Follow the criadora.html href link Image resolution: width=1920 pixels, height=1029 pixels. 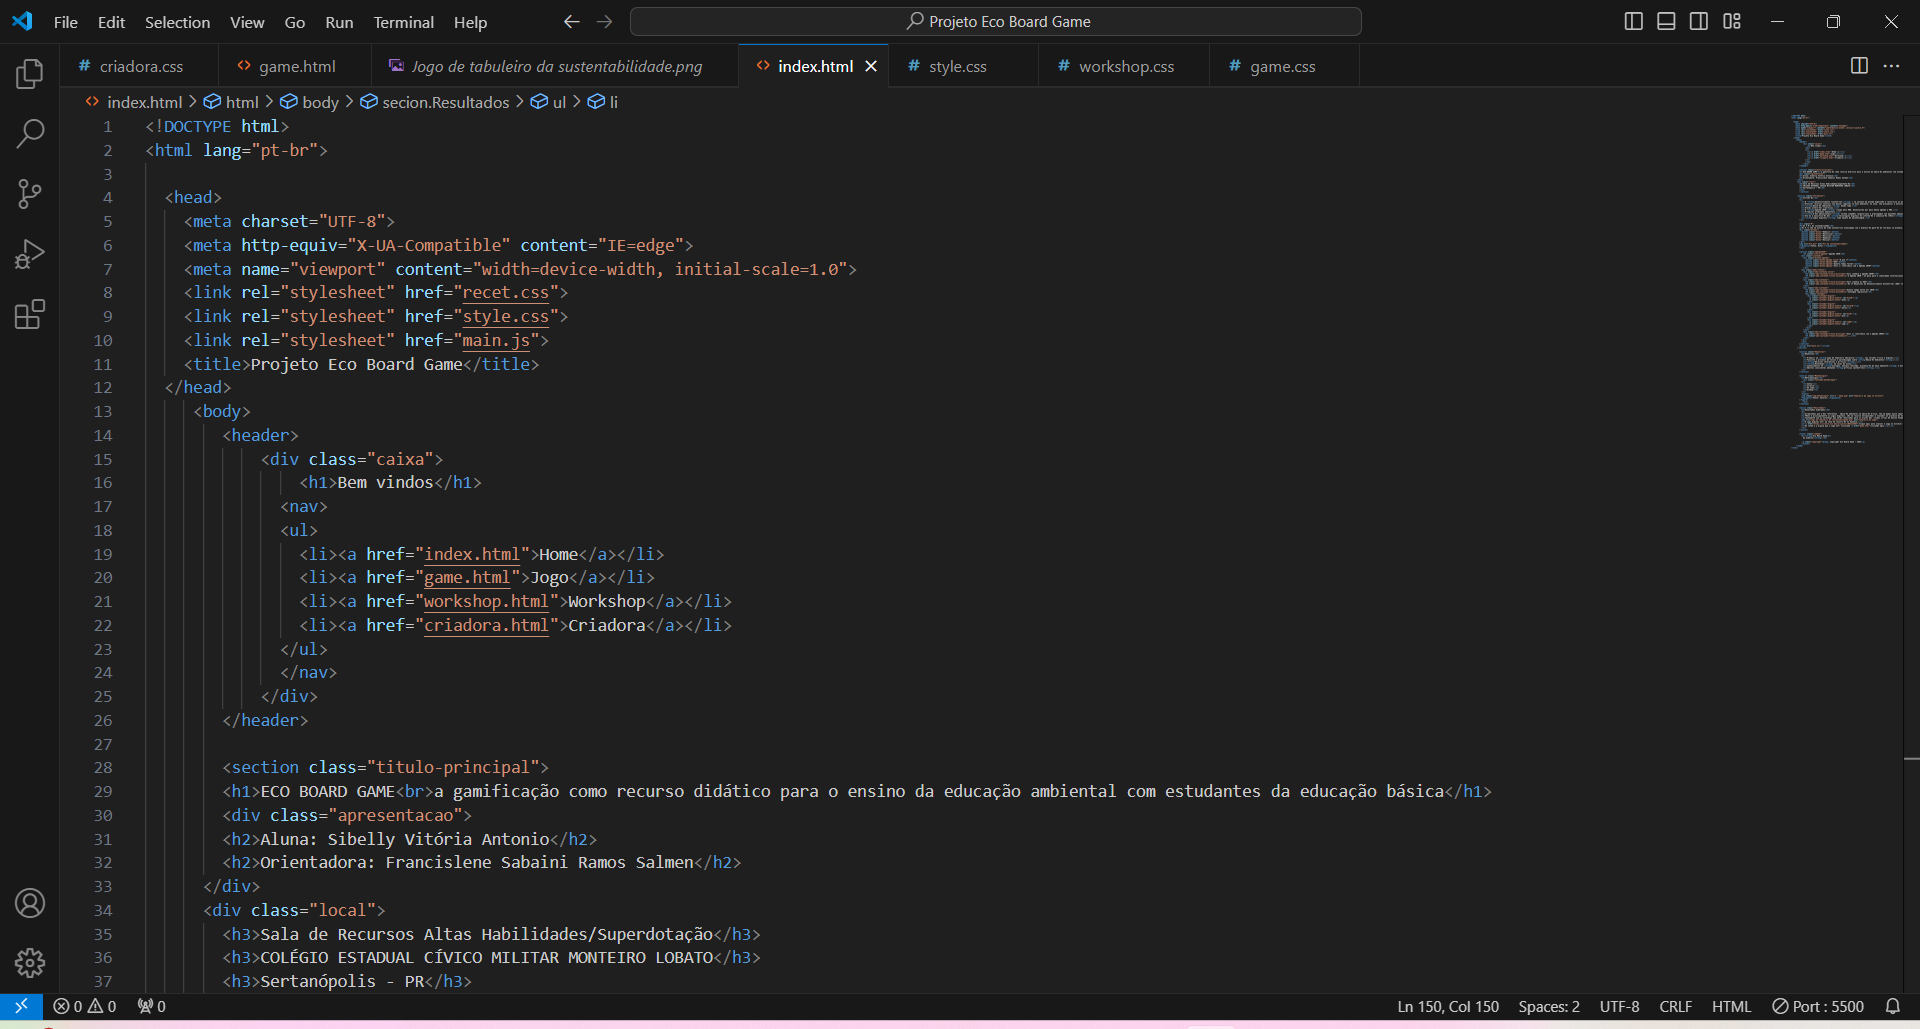click(x=486, y=625)
